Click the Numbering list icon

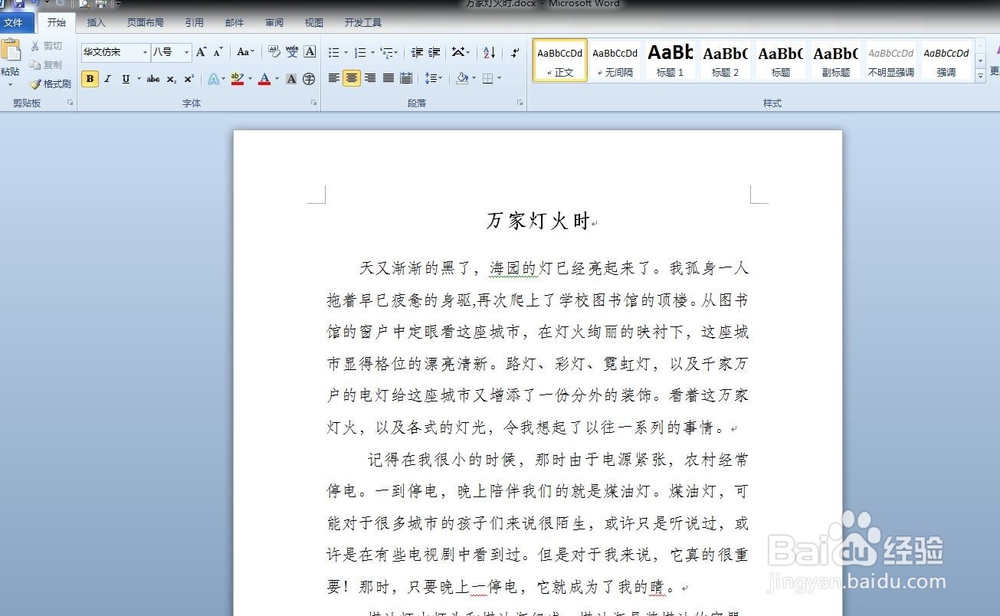click(360, 52)
